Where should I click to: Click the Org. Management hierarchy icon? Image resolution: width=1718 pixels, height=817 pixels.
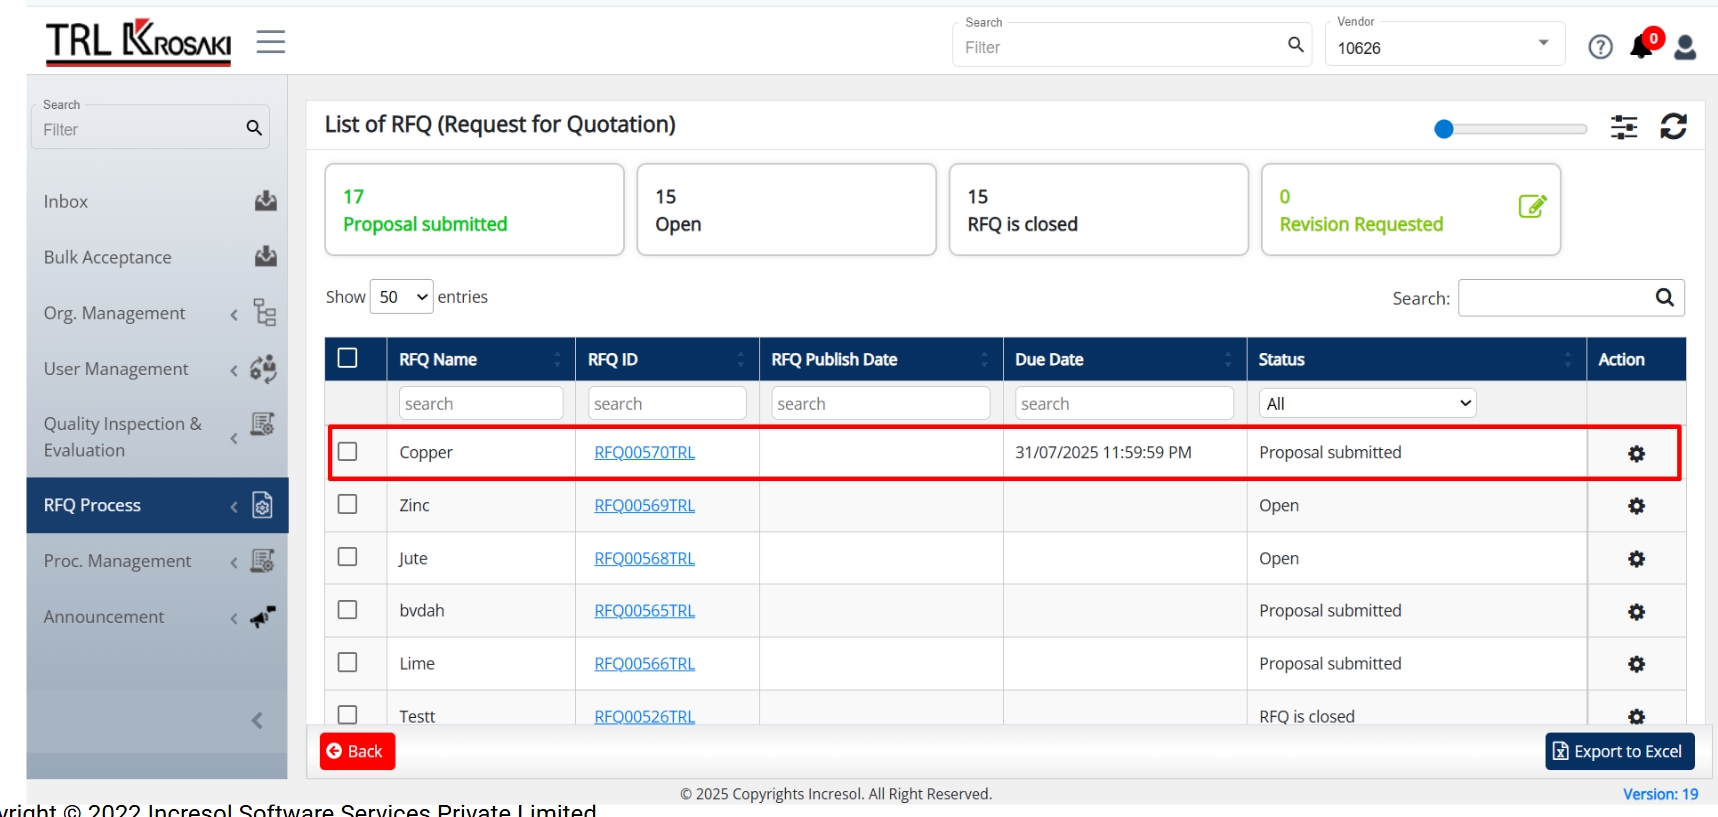click(x=264, y=313)
